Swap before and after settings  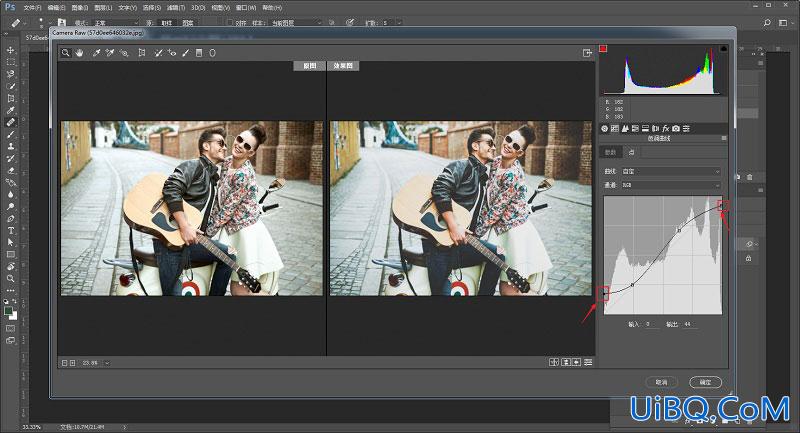point(565,362)
